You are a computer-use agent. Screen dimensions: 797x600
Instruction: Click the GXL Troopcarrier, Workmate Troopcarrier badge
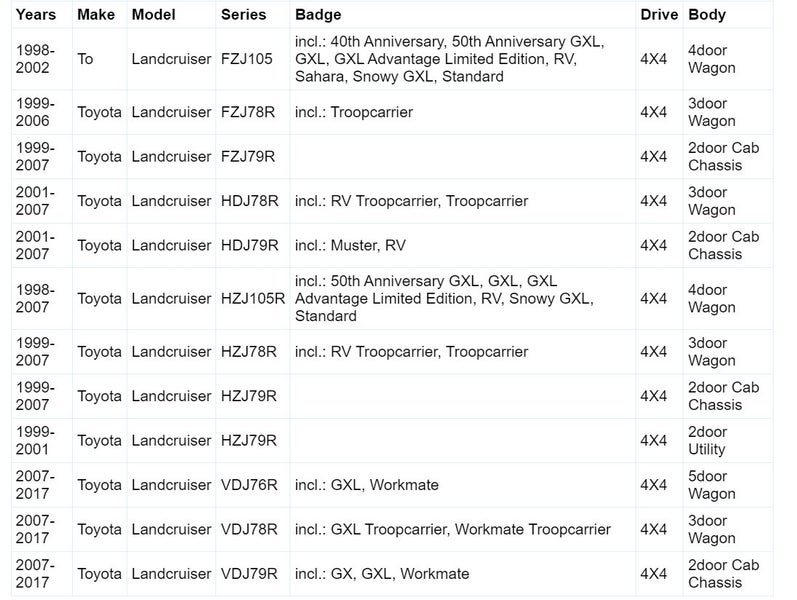(x=453, y=529)
